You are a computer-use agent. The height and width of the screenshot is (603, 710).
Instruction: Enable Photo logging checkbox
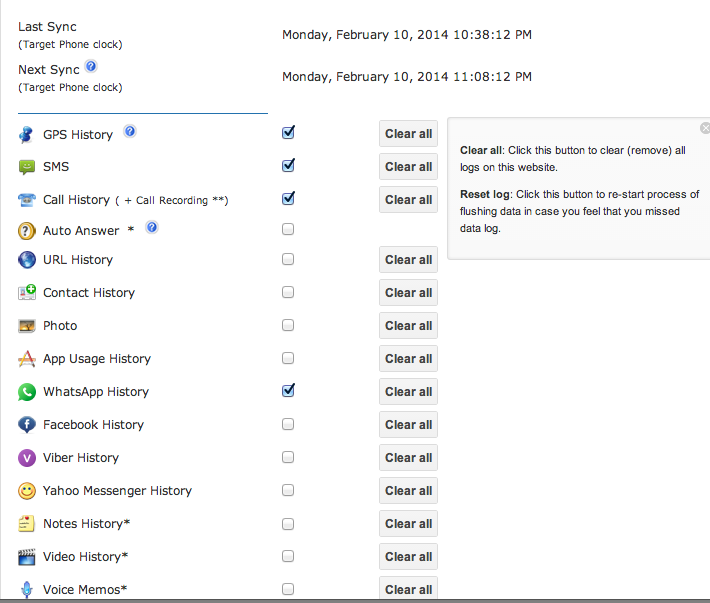pos(288,325)
